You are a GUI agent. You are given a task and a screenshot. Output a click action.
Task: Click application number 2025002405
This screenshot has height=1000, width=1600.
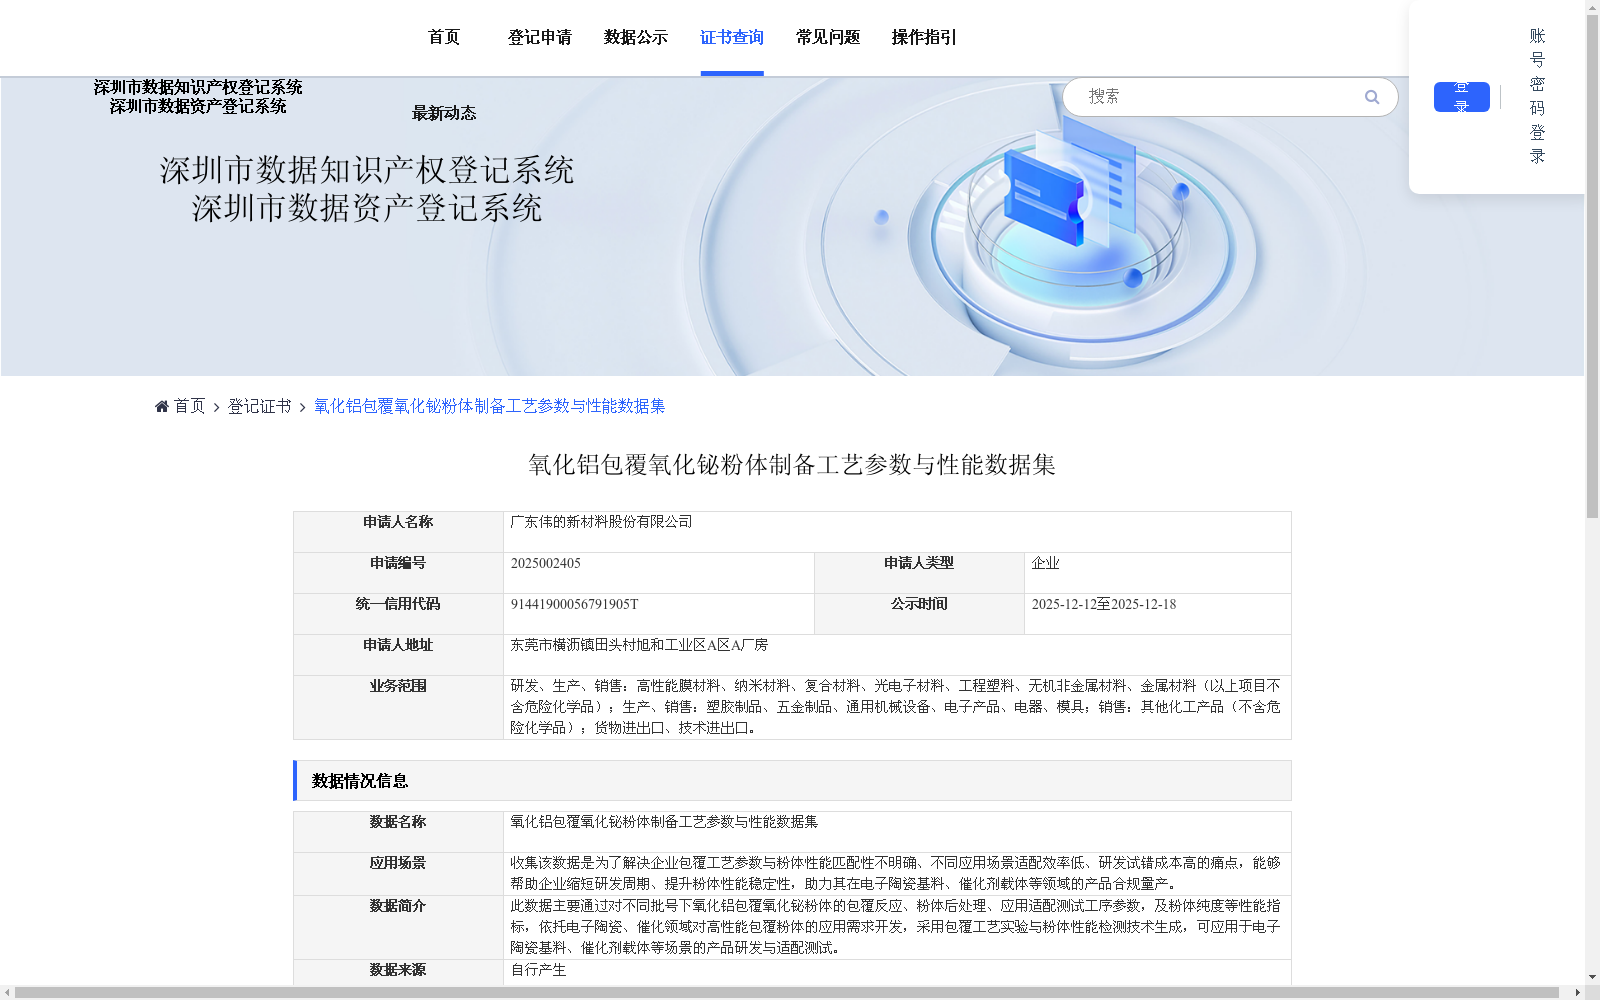545,563
